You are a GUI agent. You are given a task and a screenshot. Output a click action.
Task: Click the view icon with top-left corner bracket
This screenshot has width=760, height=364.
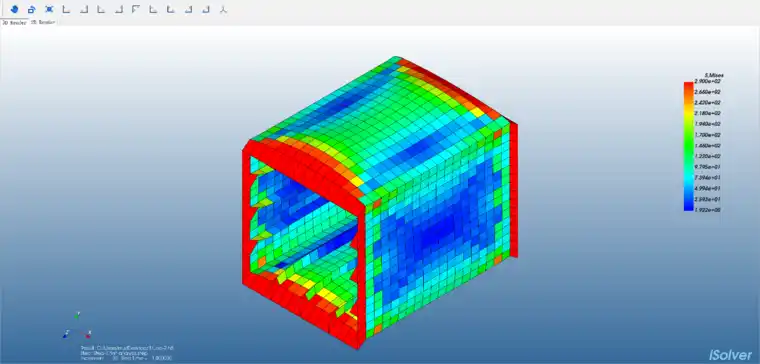click(x=136, y=9)
